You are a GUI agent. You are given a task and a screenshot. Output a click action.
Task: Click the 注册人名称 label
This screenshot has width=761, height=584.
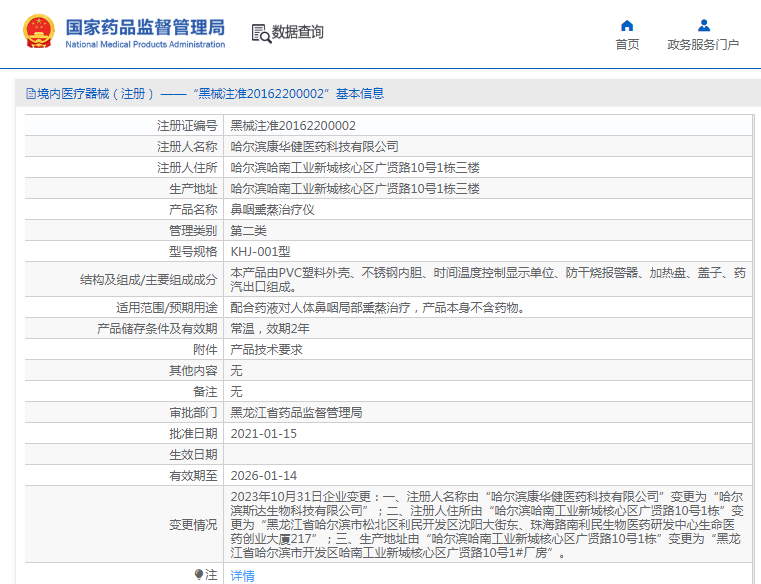187,147
